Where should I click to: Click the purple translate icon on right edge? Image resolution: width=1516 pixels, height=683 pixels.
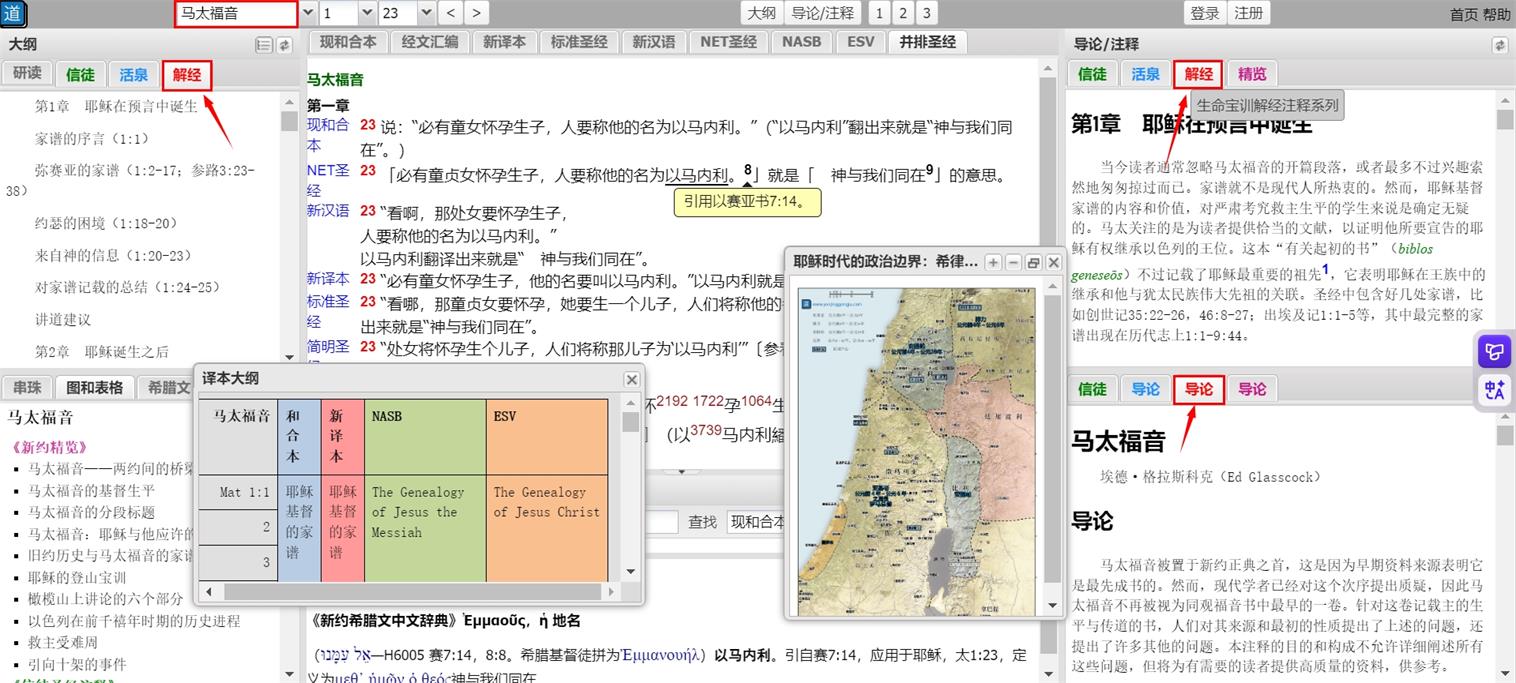coord(1495,390)
